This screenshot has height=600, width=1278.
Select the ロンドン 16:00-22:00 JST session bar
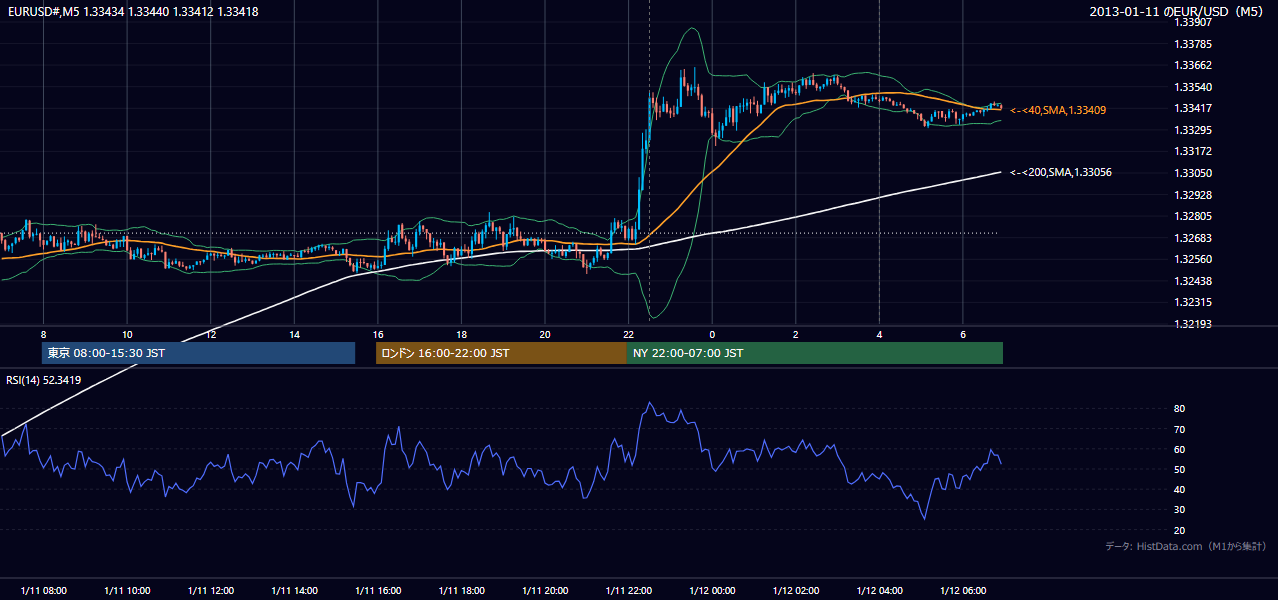coord(501,353)
